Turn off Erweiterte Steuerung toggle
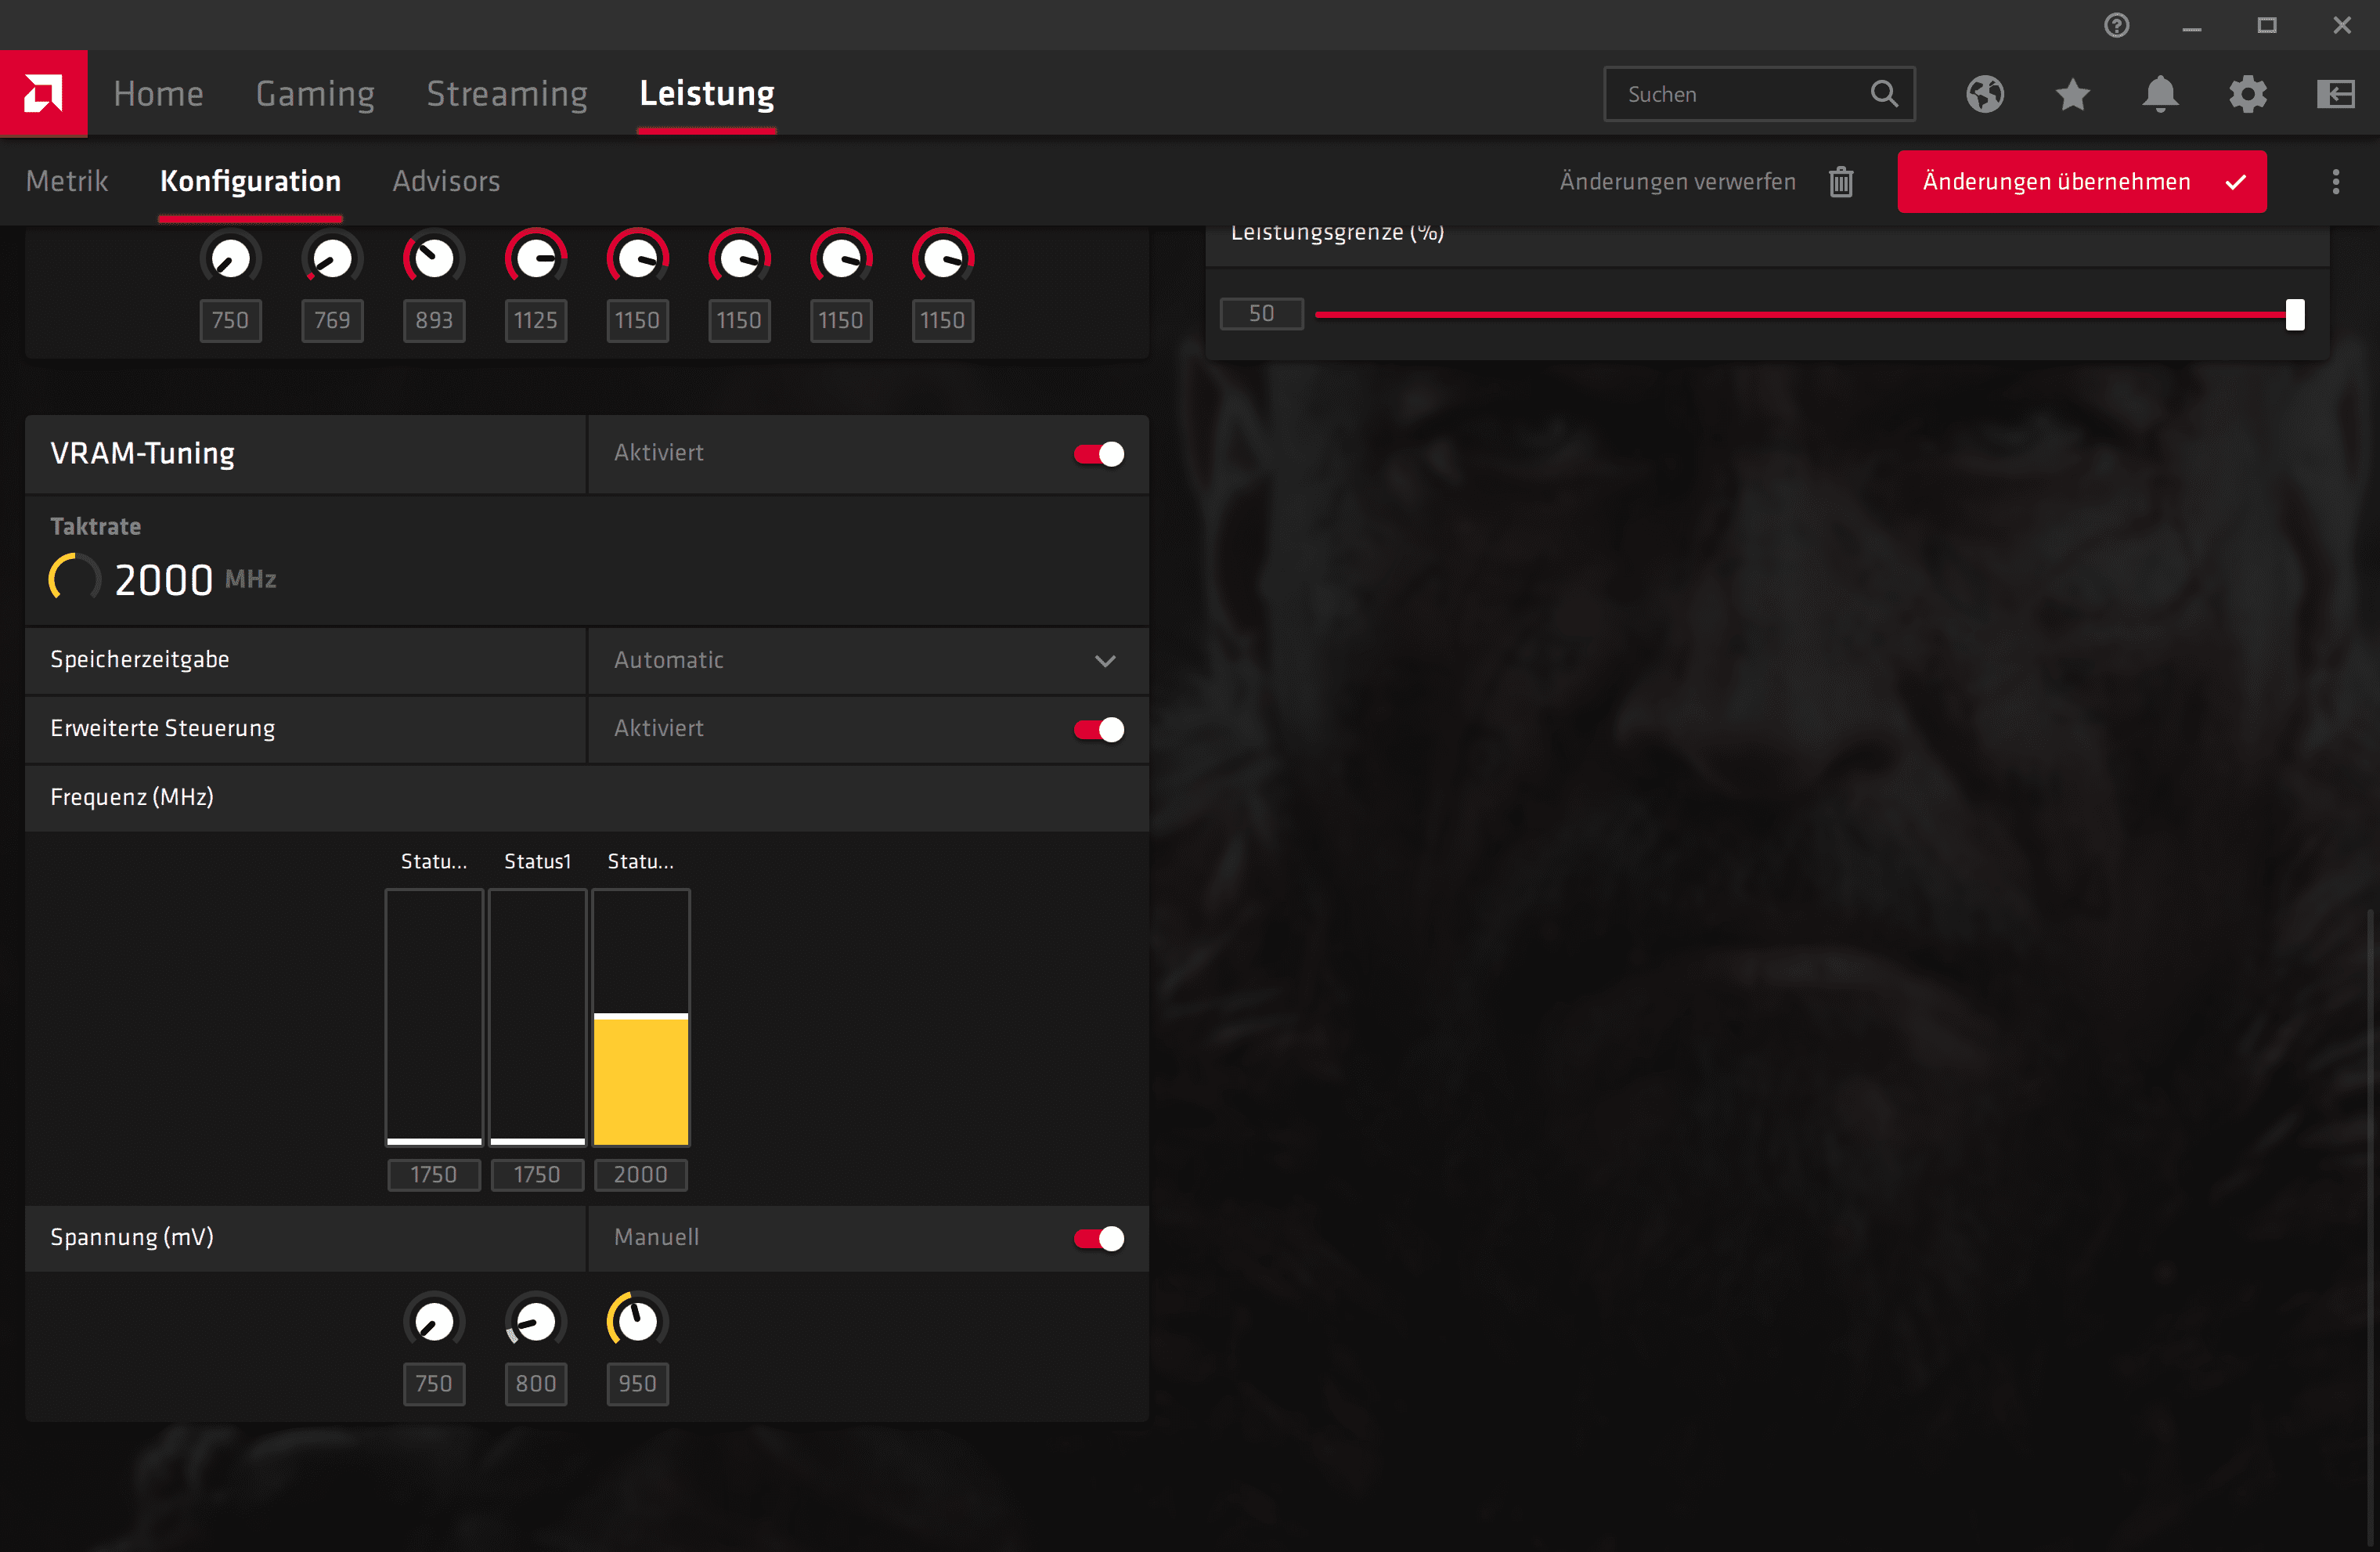This screenshot has height=1552, width=2380. coord(1099,730)
